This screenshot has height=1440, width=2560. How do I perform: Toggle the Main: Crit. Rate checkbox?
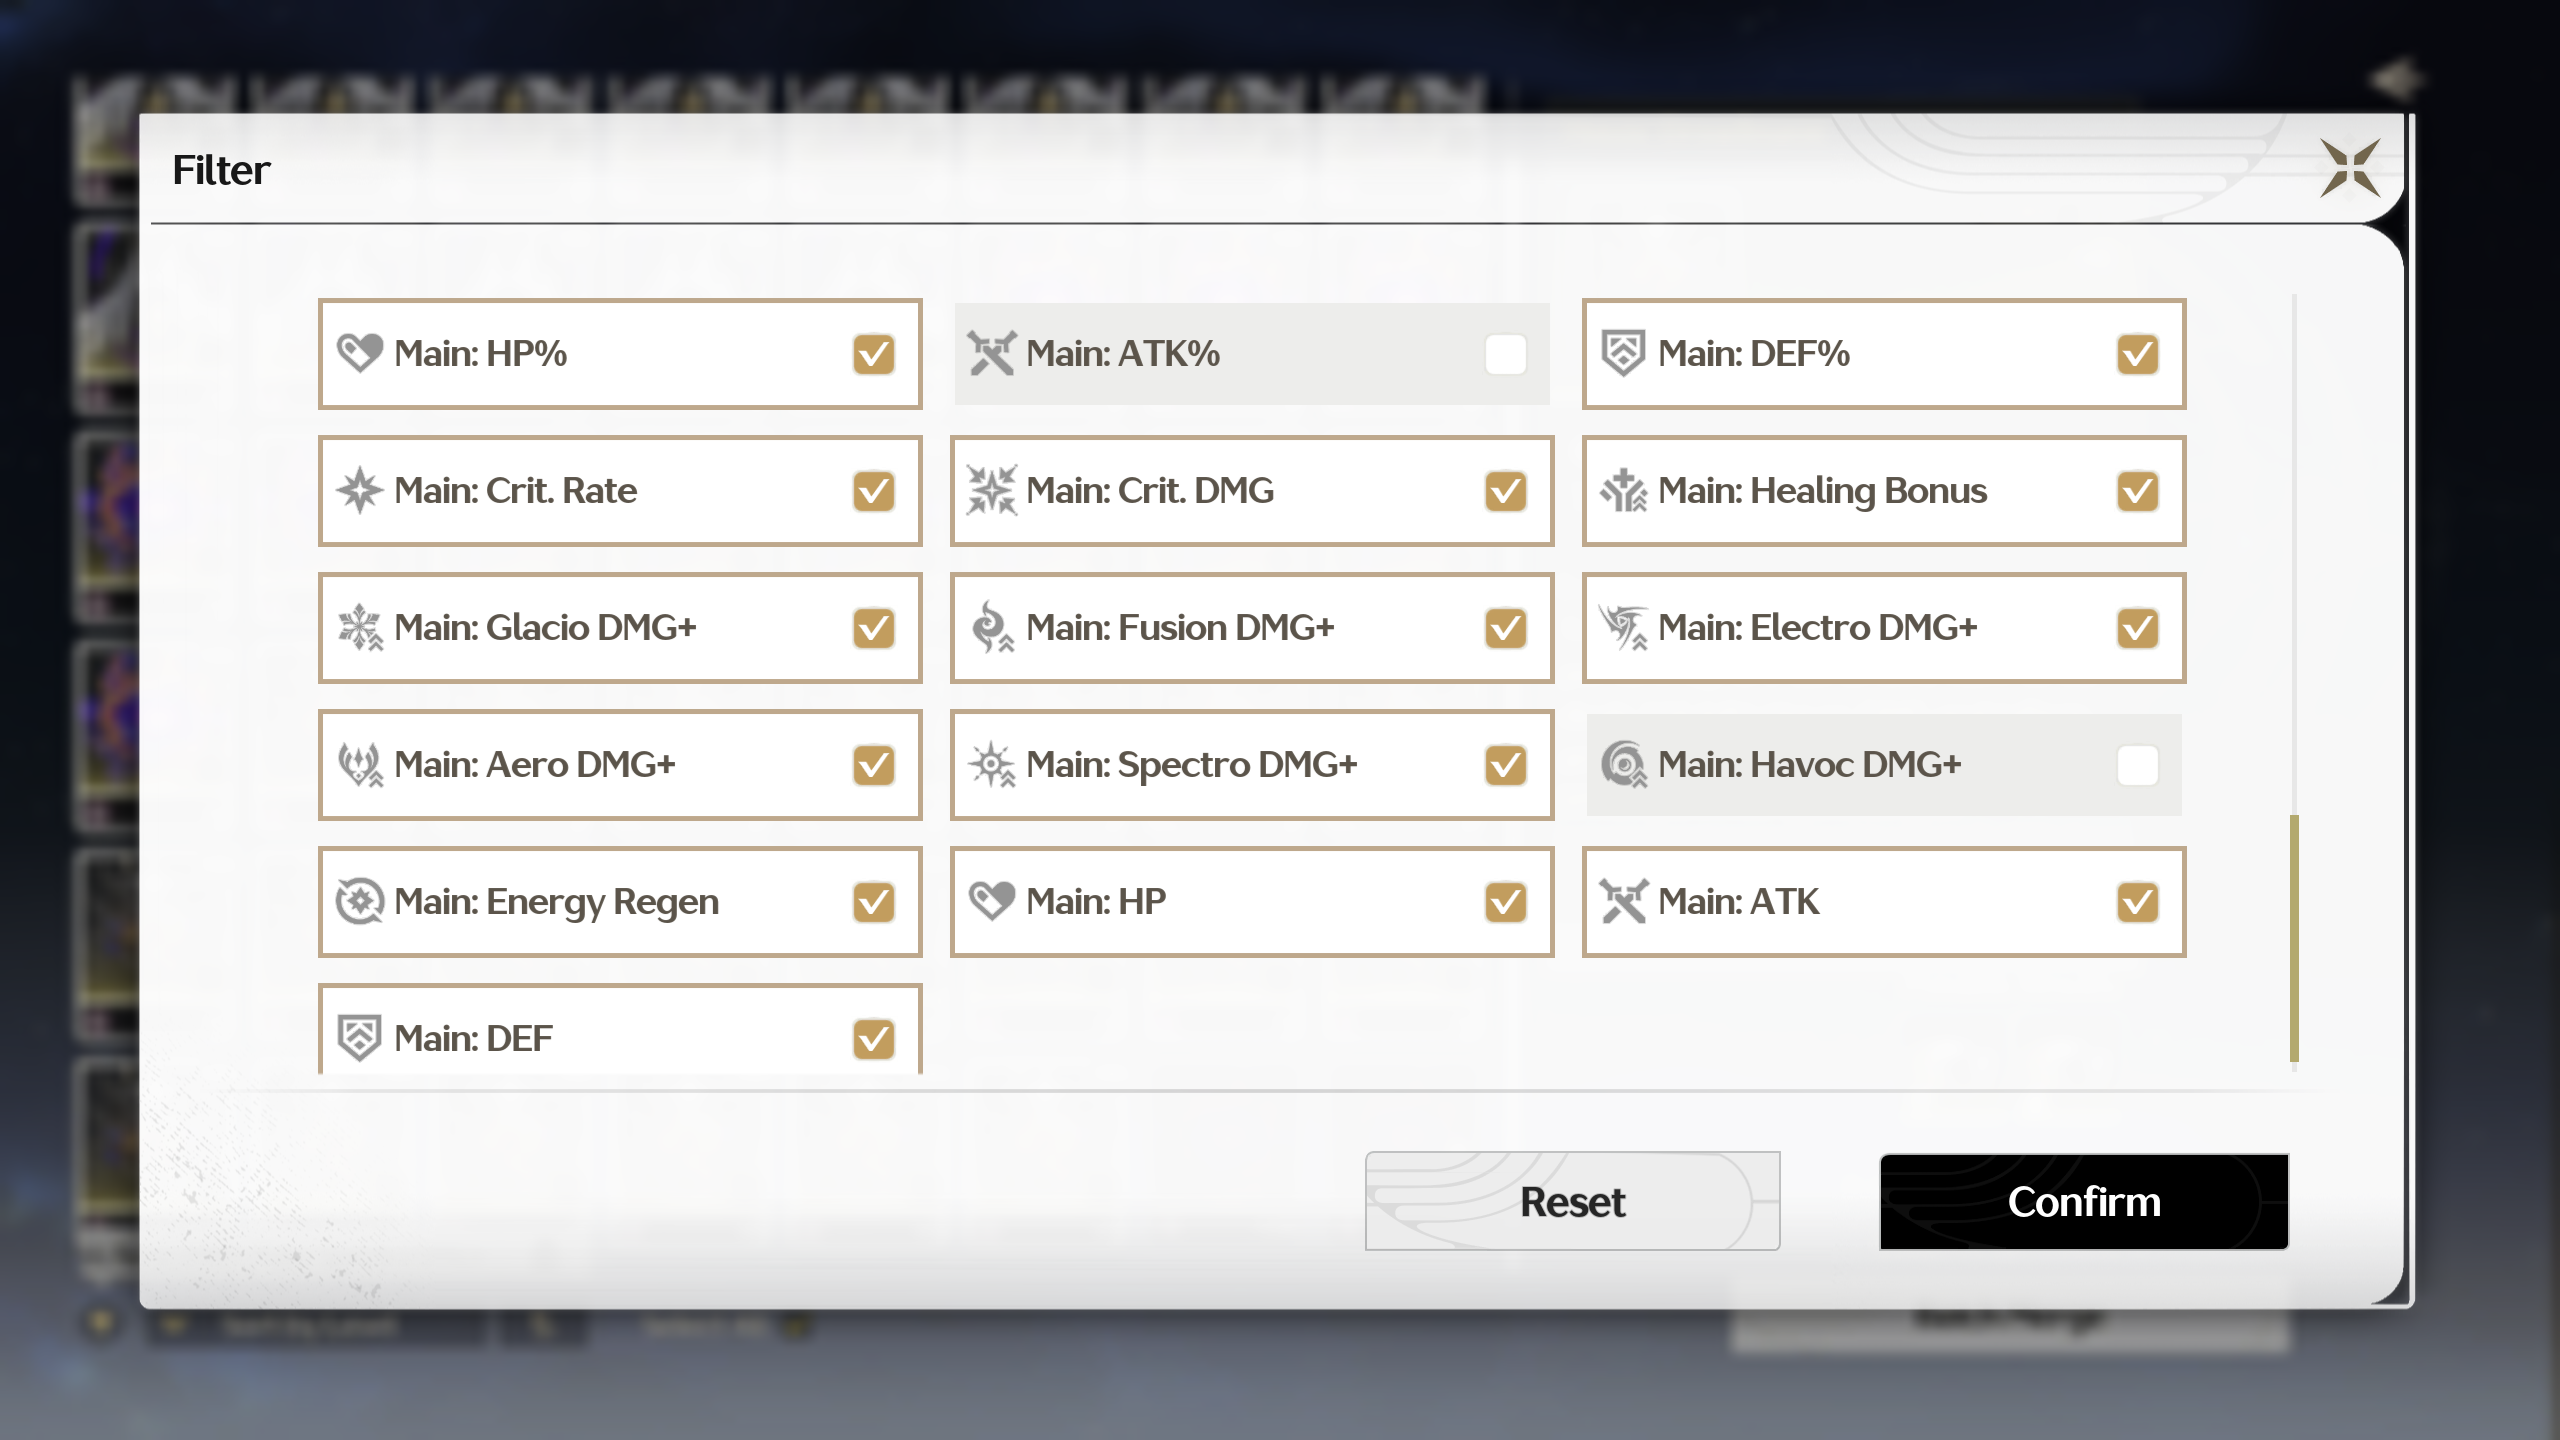point(873,491)
